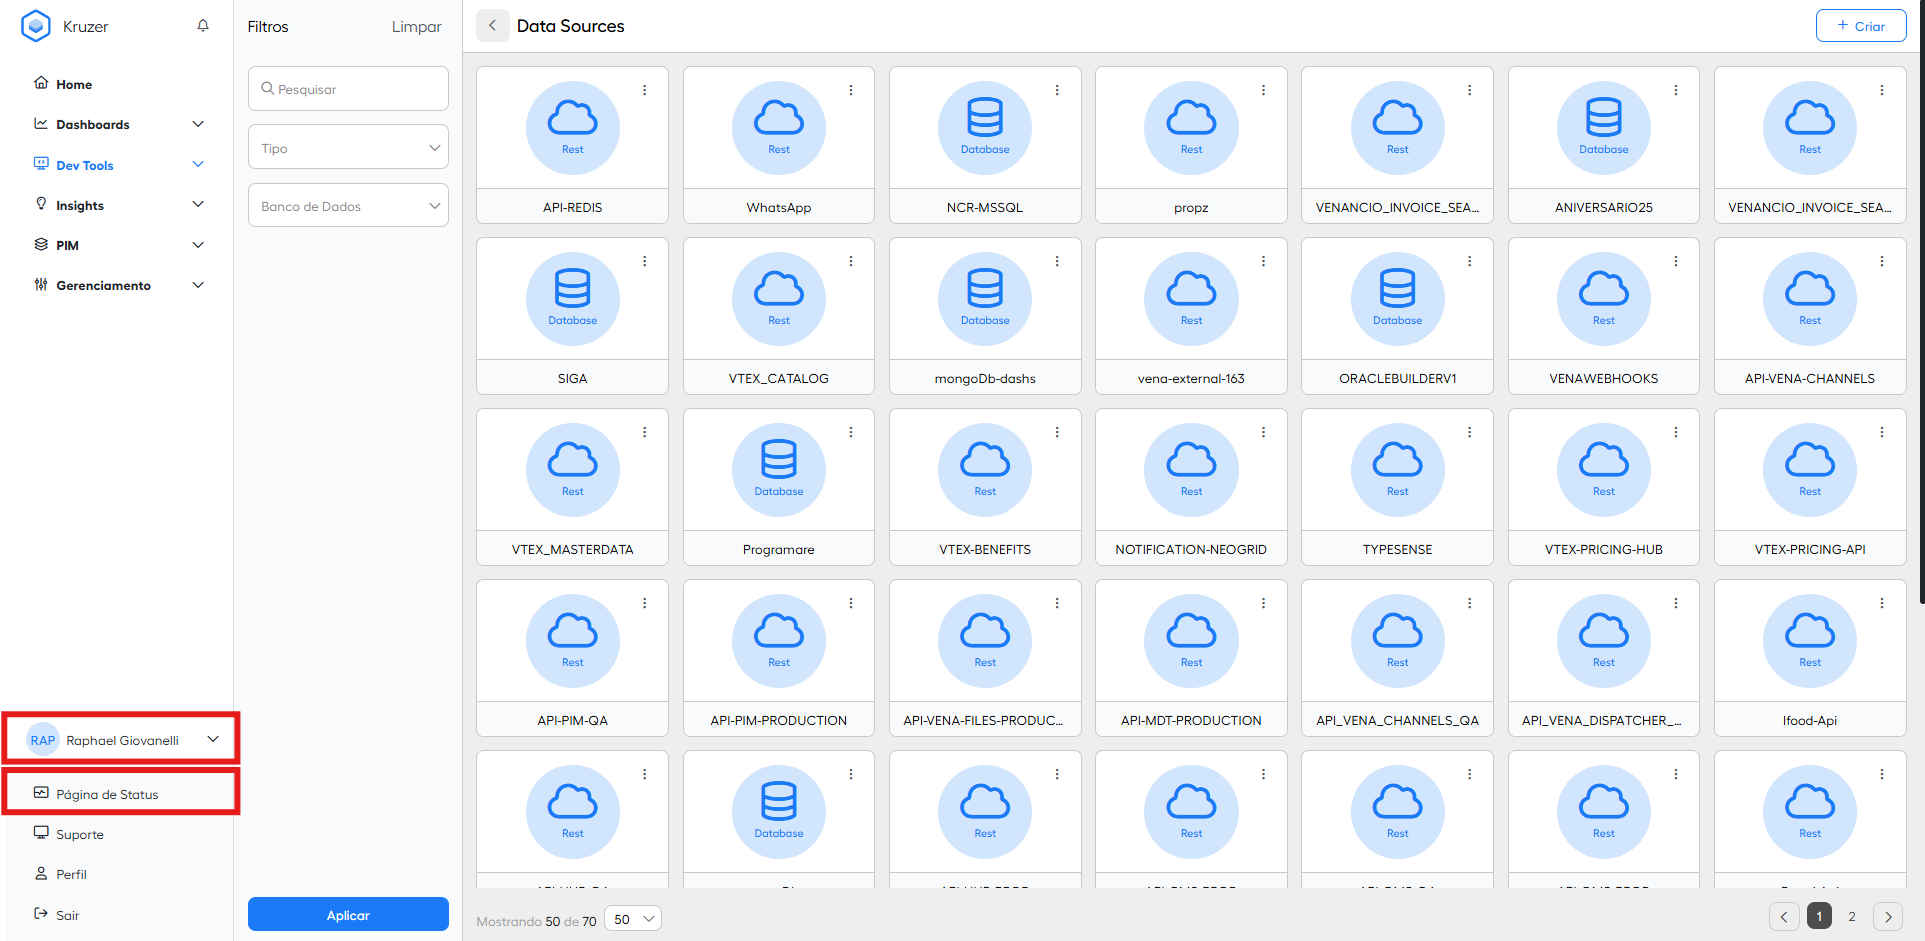Open the Ifood-Api cloud icon

[1810, 640]
